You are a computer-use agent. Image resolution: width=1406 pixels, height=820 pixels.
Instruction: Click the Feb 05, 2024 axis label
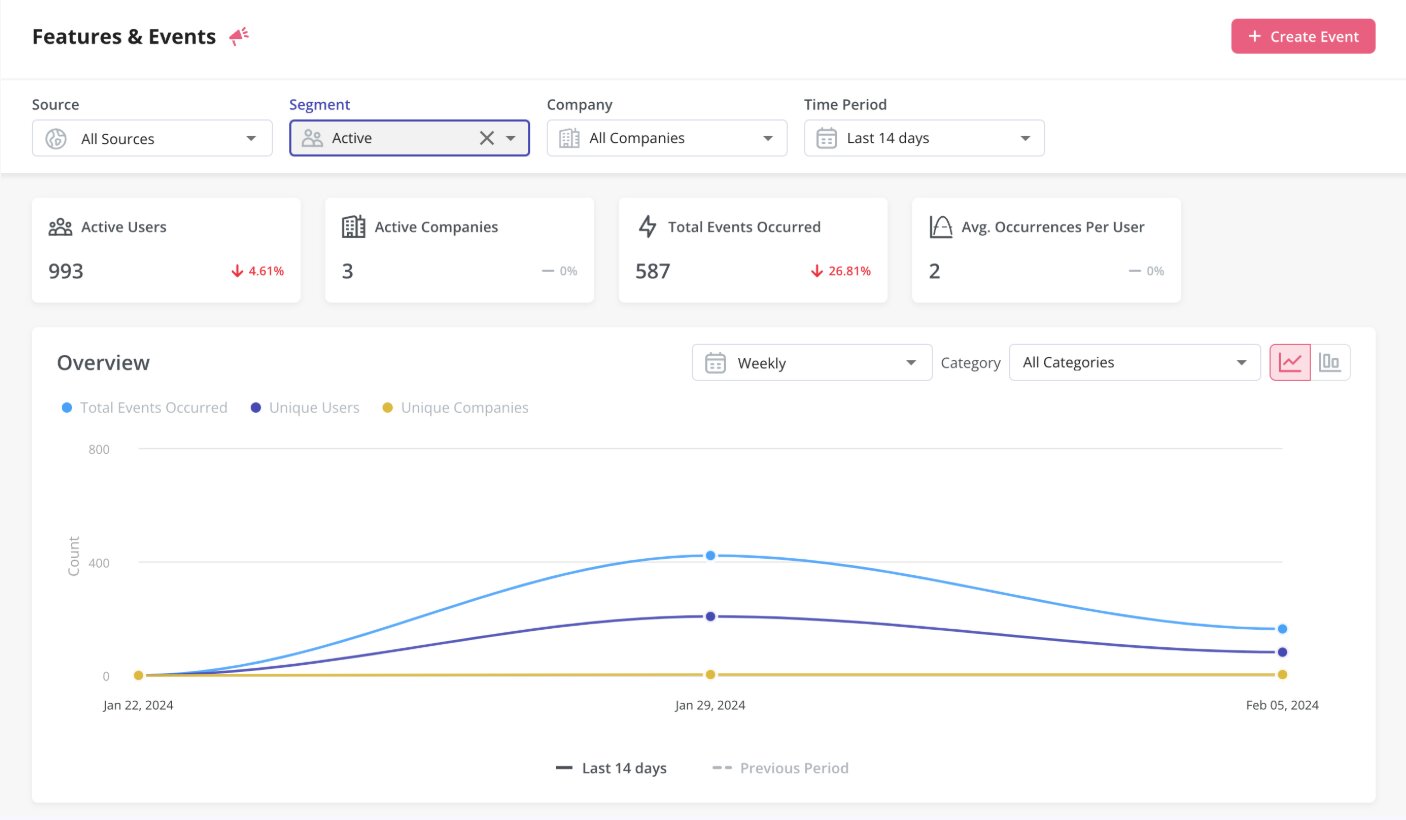click(x=1282, y=705)
